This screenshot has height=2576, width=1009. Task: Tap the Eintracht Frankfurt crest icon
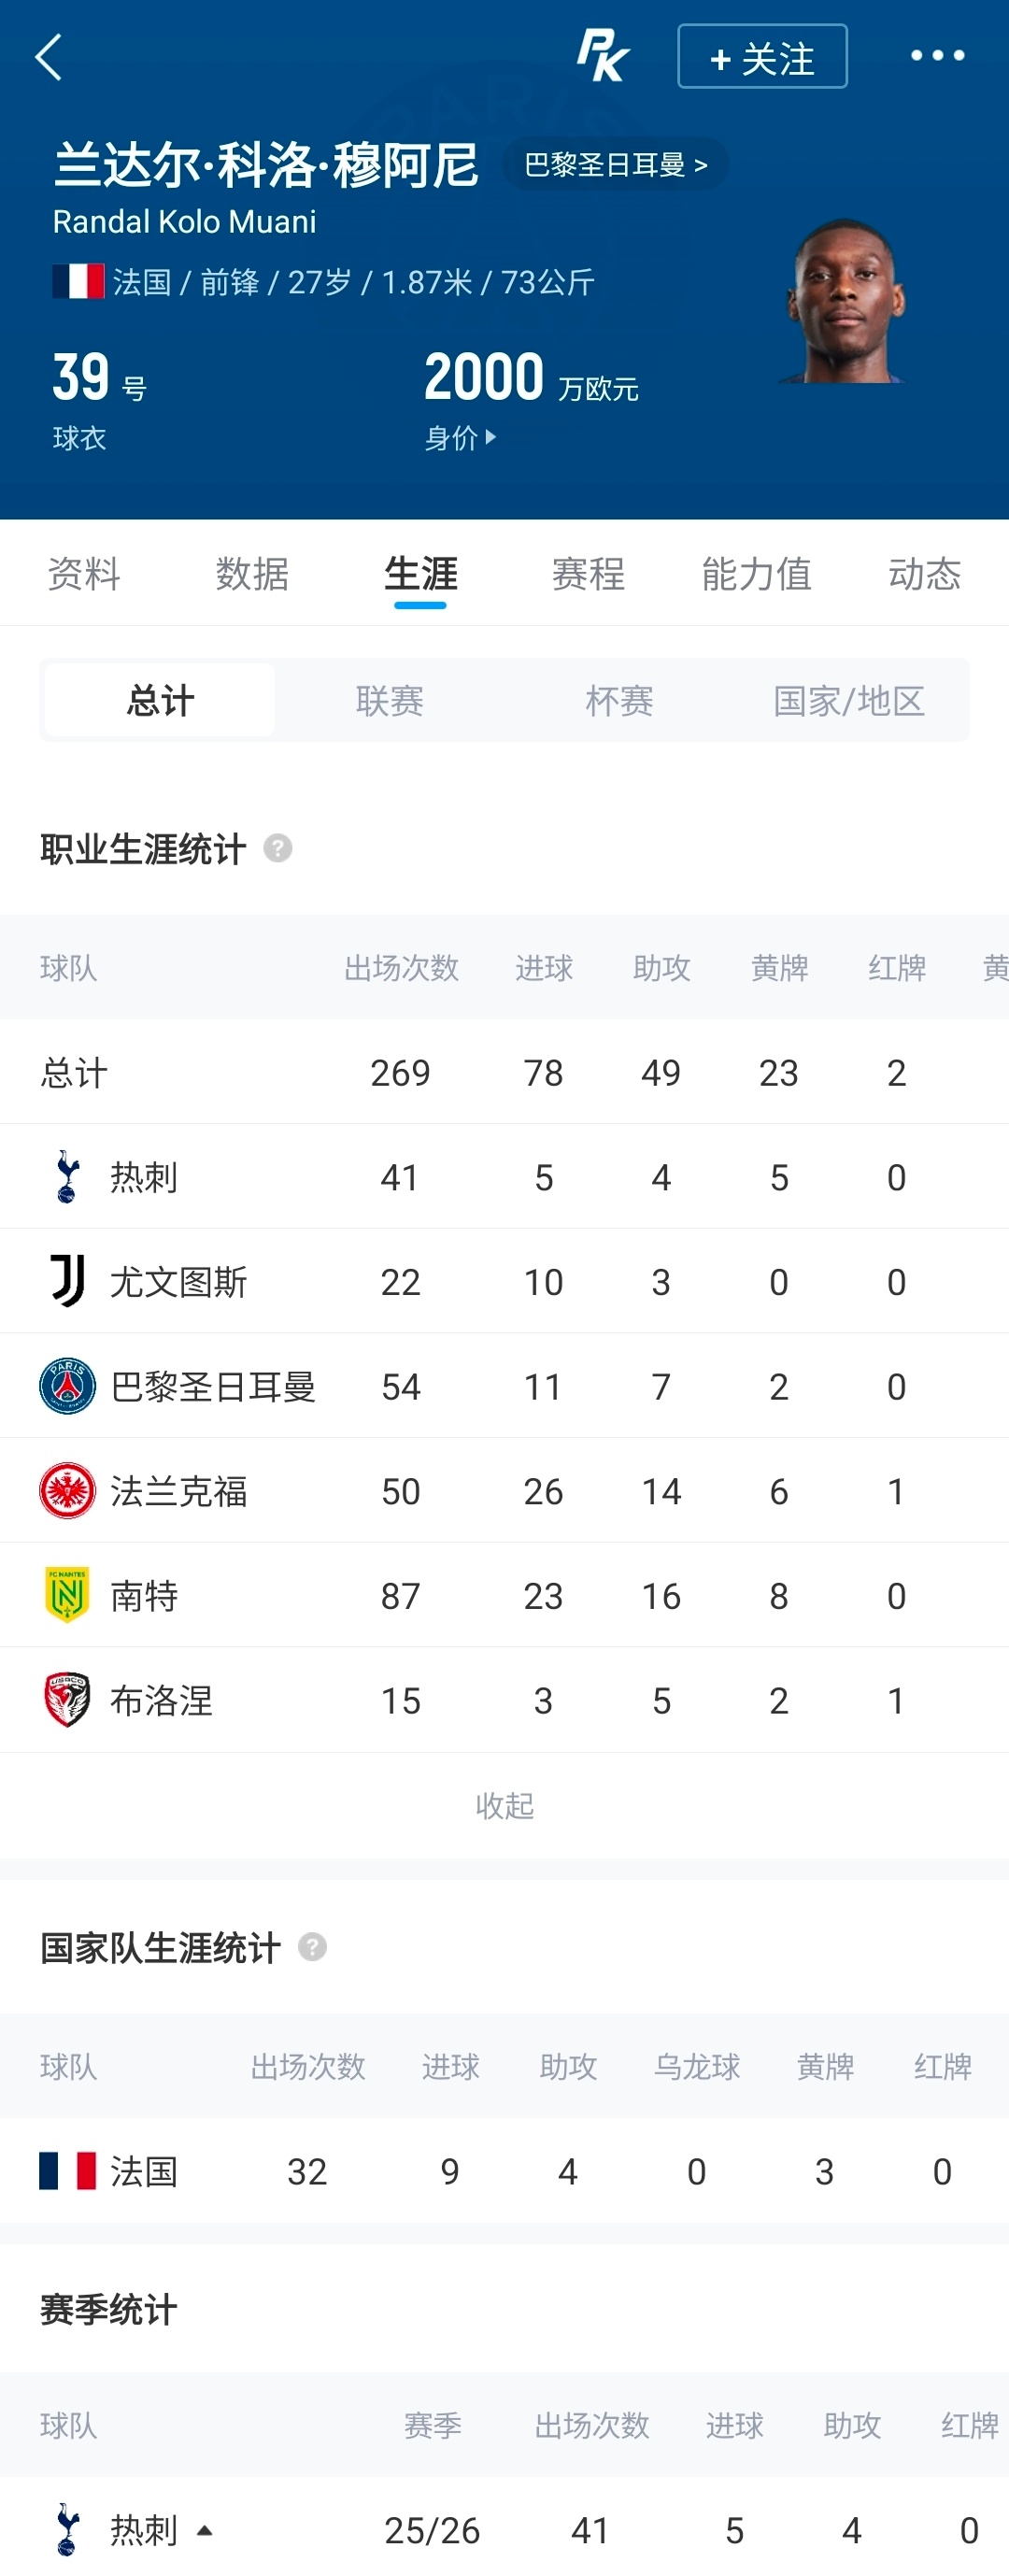coord(67,1491)
